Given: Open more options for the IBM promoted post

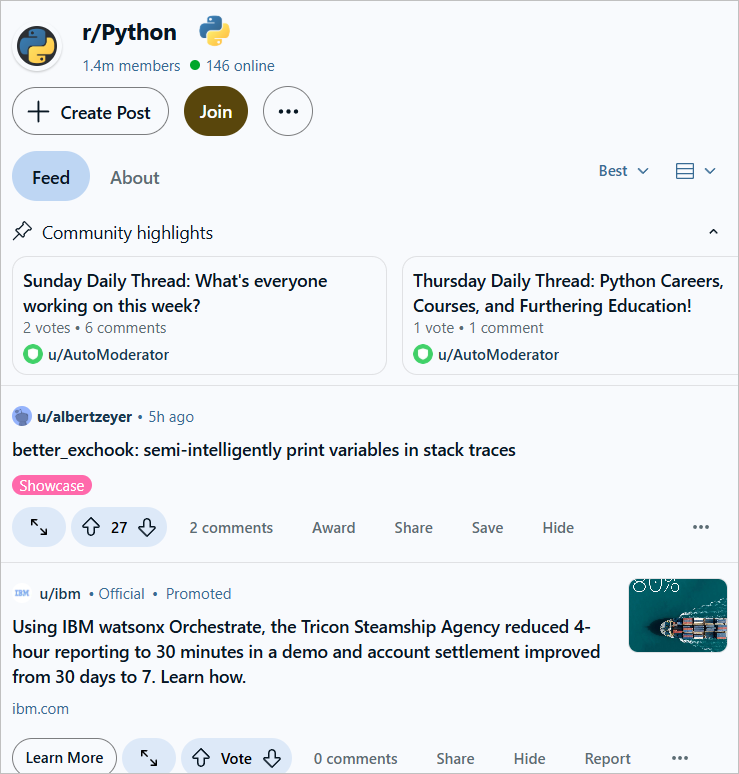Looking at the screenshot, I should click(680, 758).
